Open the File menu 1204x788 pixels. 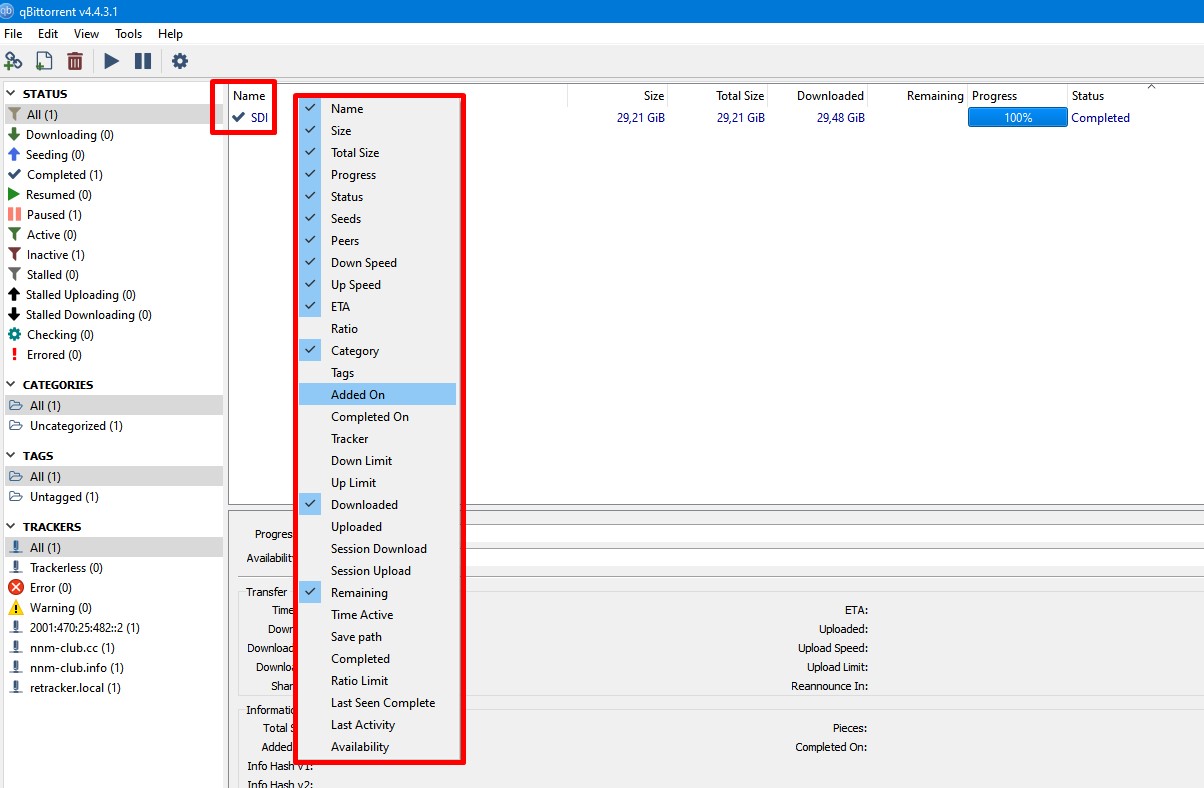pyautogui.click(x=13, y=34)
